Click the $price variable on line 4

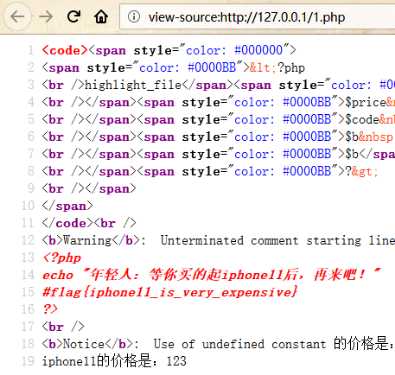[365, 102]
